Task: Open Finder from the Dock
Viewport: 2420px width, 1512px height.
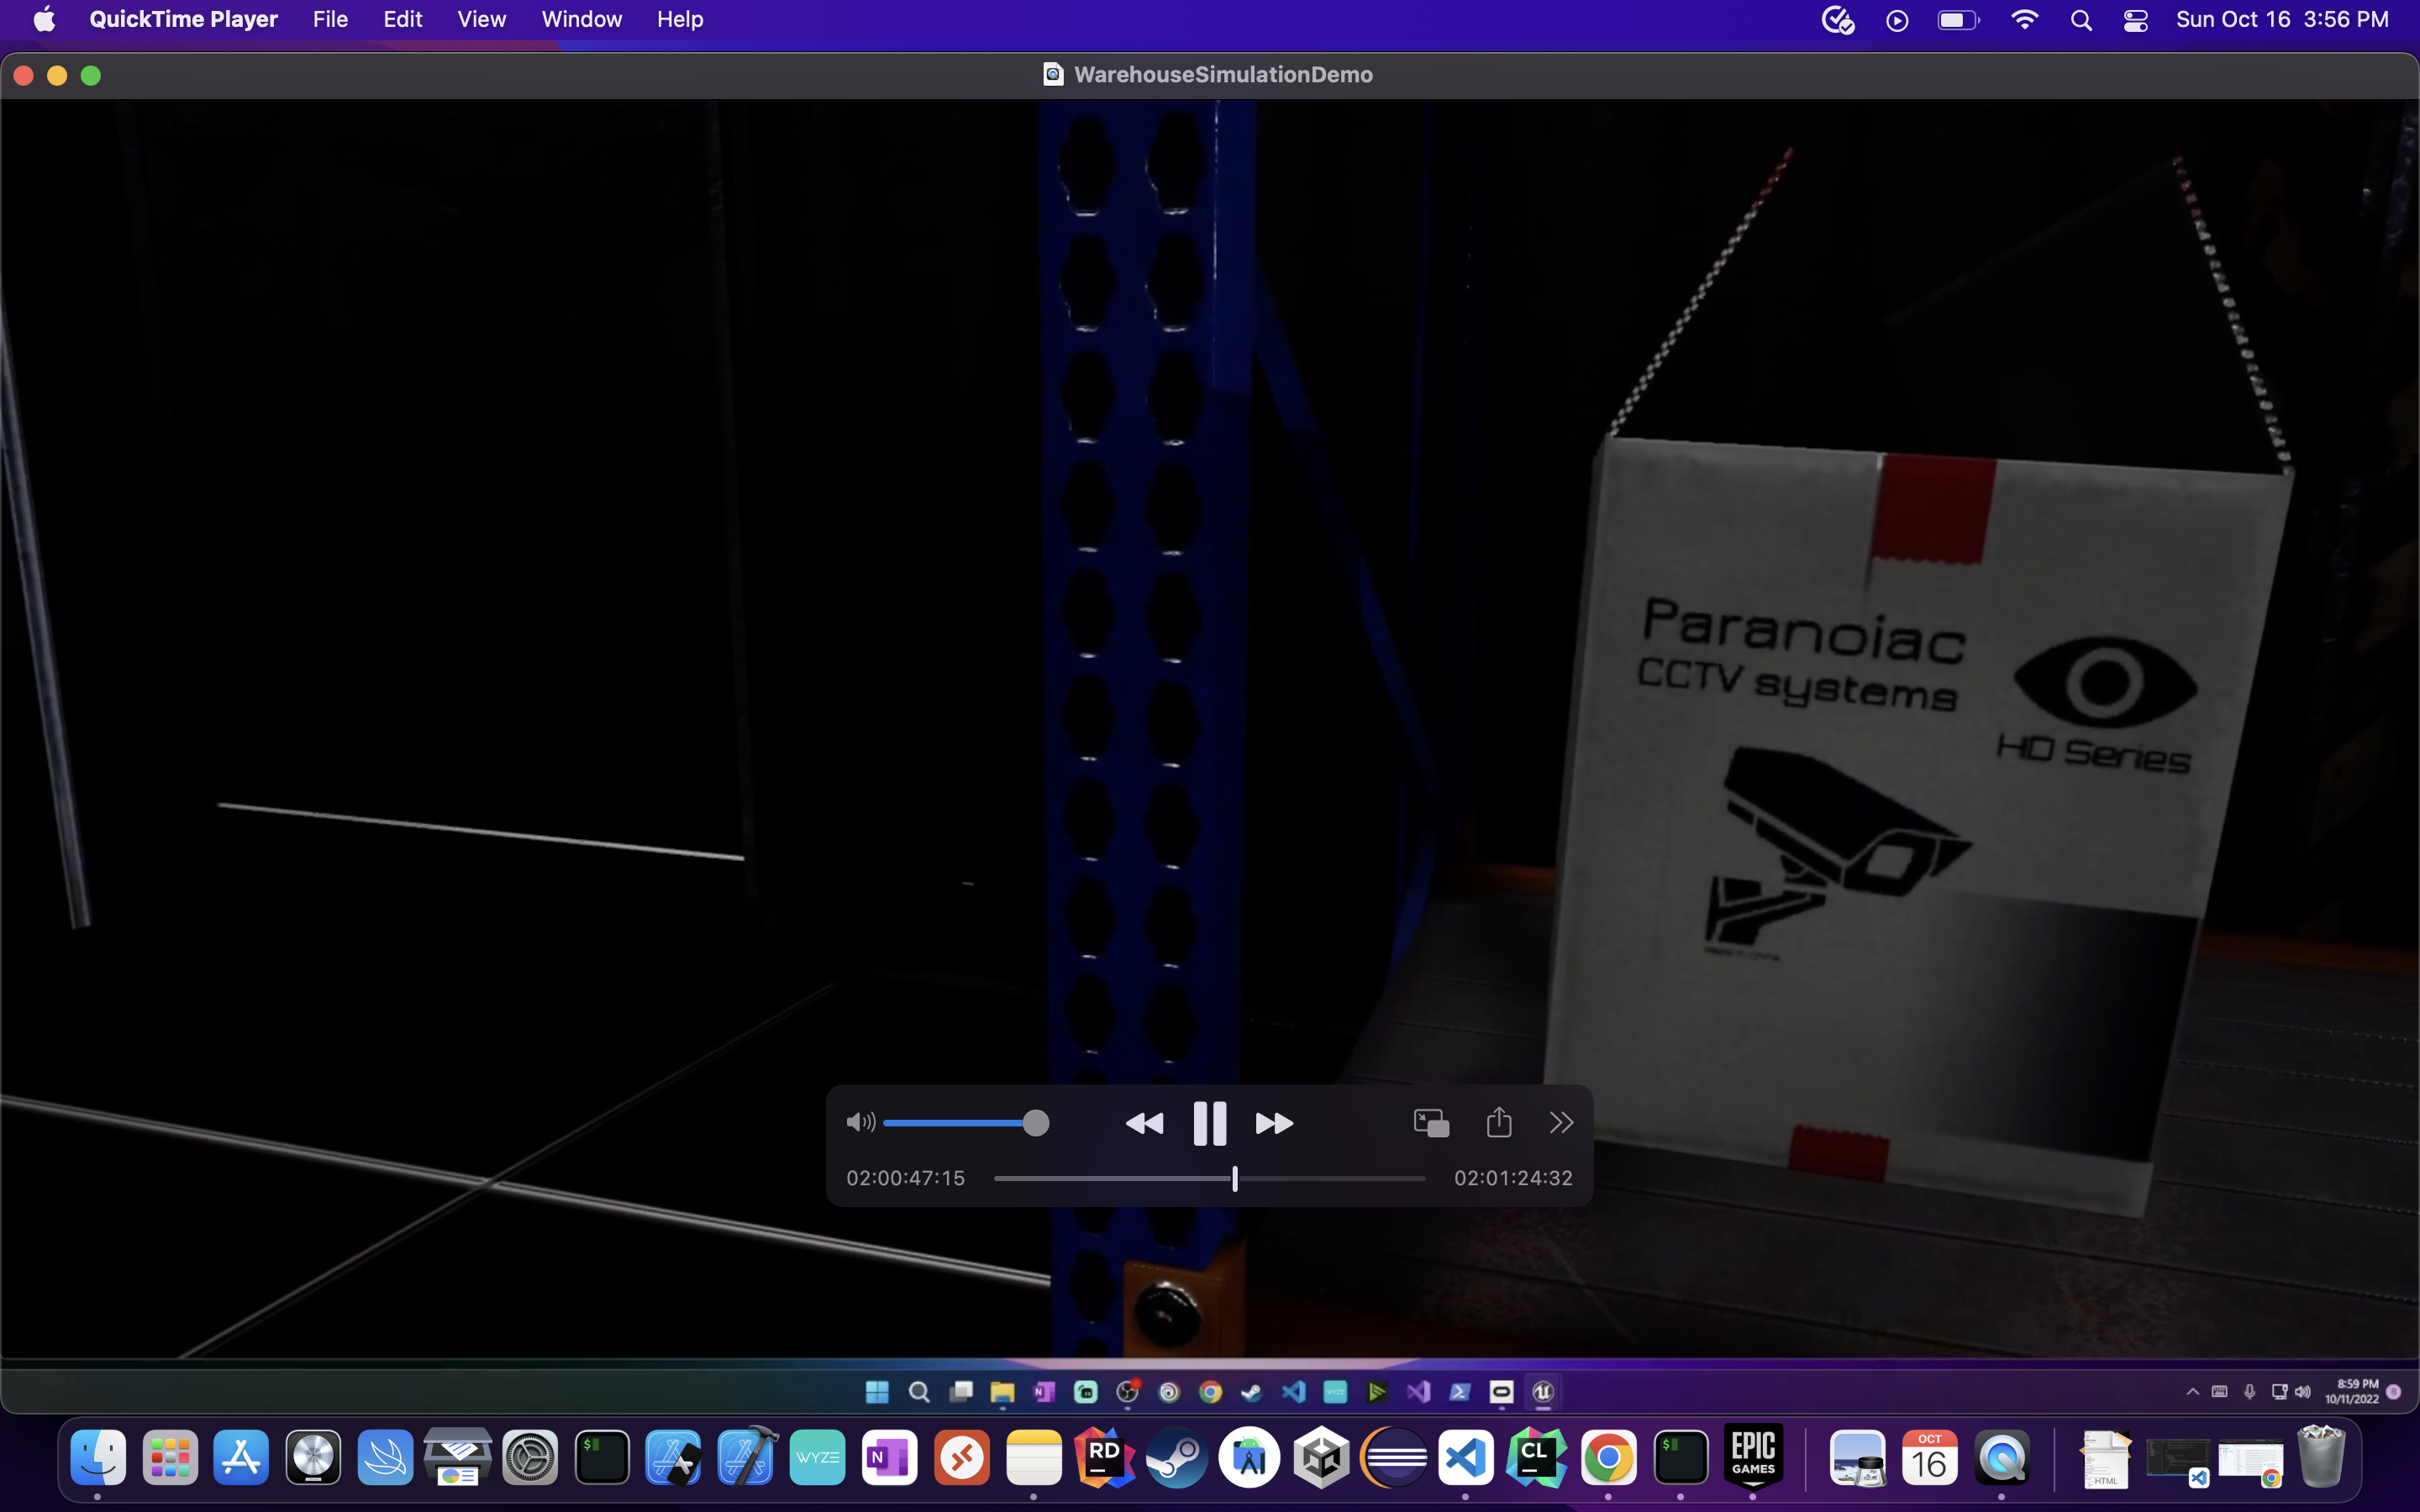Action: pos(98,1458)
